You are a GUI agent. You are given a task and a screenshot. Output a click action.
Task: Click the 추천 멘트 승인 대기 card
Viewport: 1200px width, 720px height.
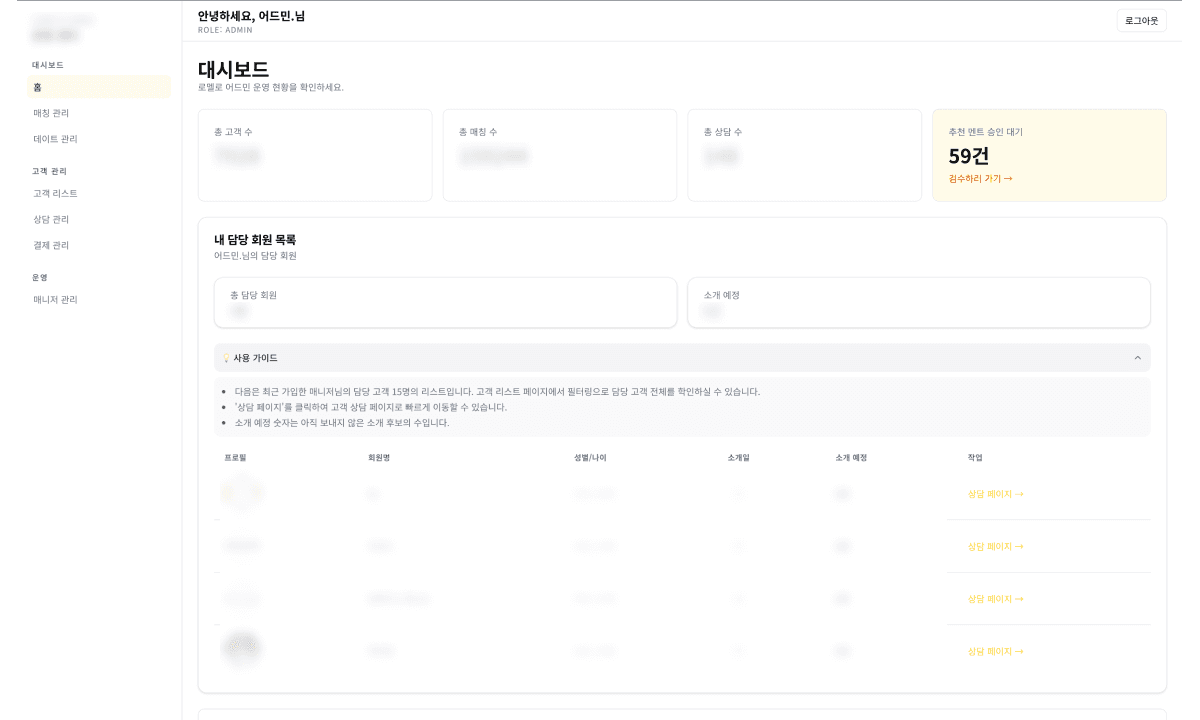pos(1049,155)
